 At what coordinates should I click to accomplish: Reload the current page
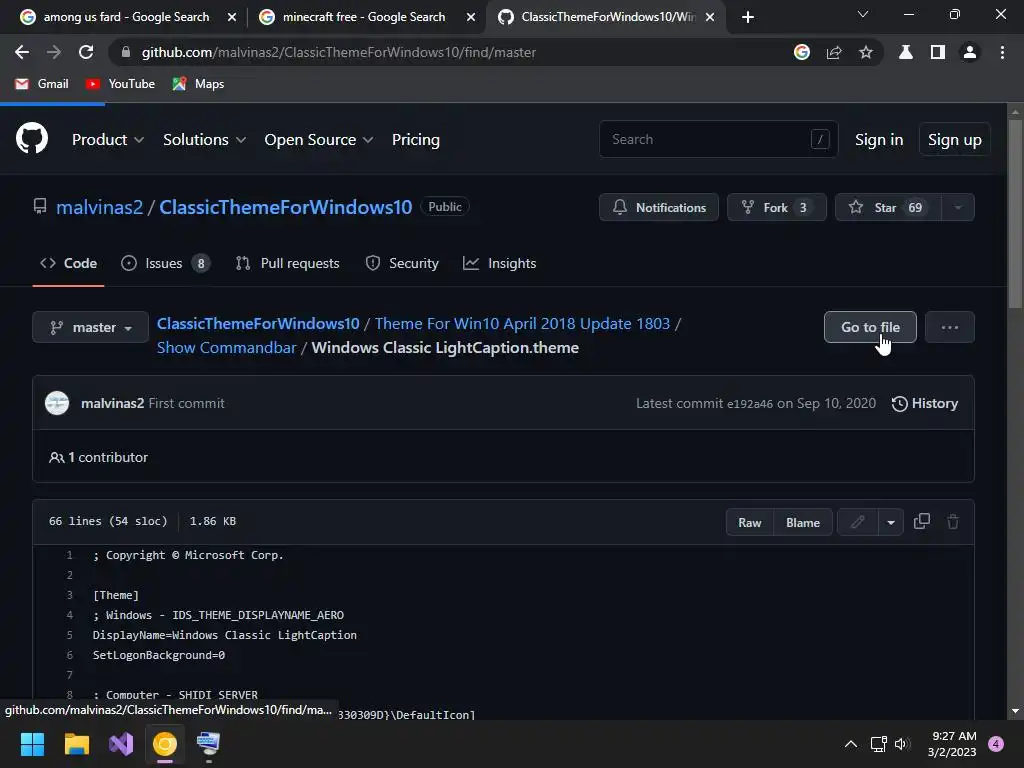(86, 52)
